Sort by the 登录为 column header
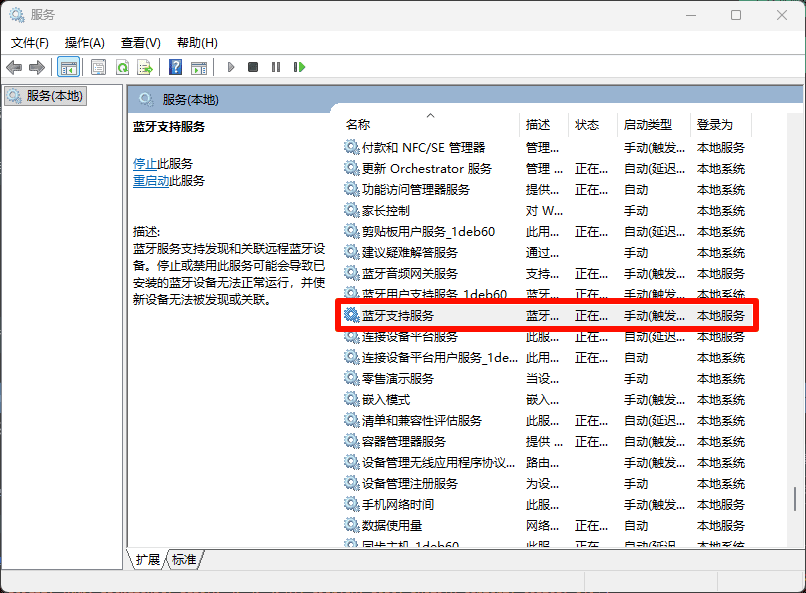 point(721,124)
